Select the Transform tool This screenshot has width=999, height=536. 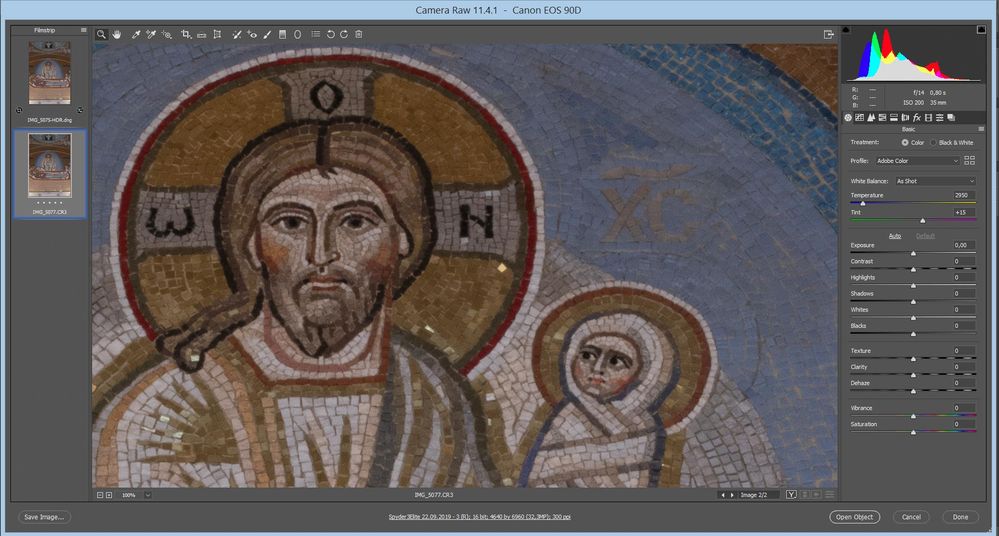click(x=217, y=34)
